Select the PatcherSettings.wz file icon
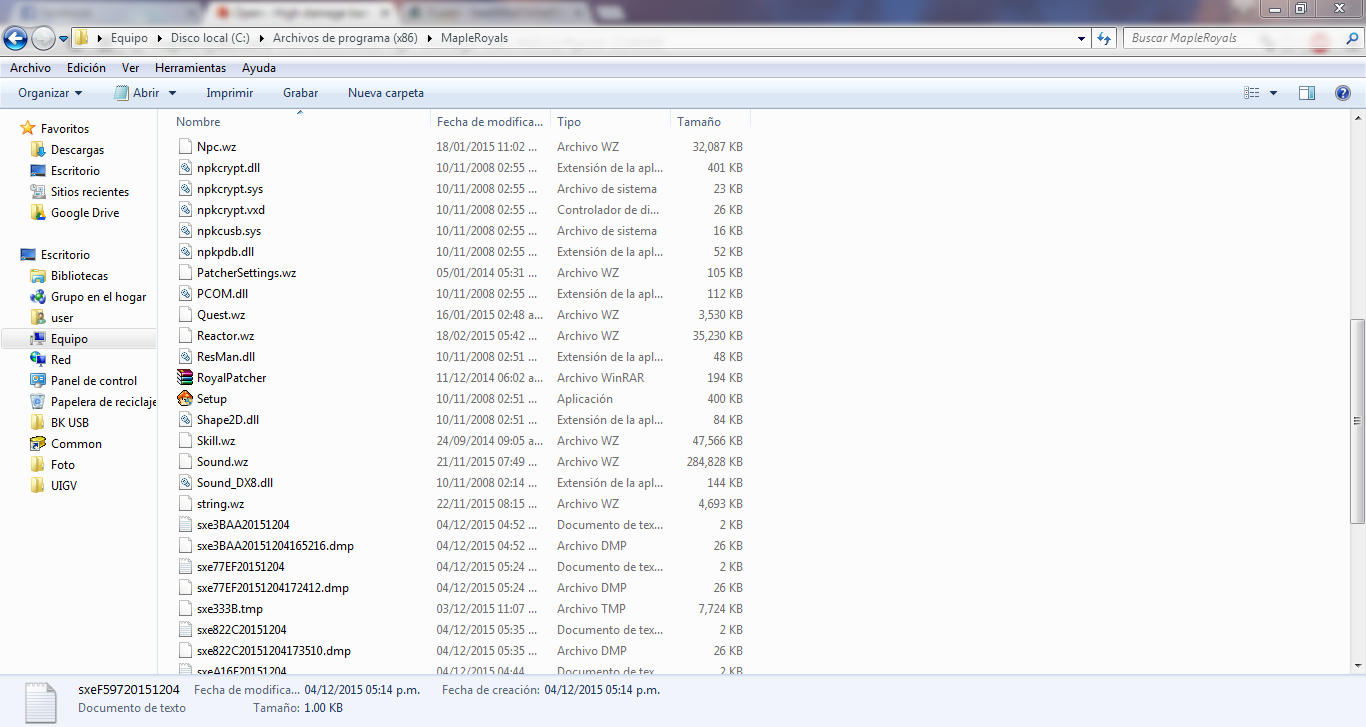Screen dimensions: 1366x727 tap(185, 272)
